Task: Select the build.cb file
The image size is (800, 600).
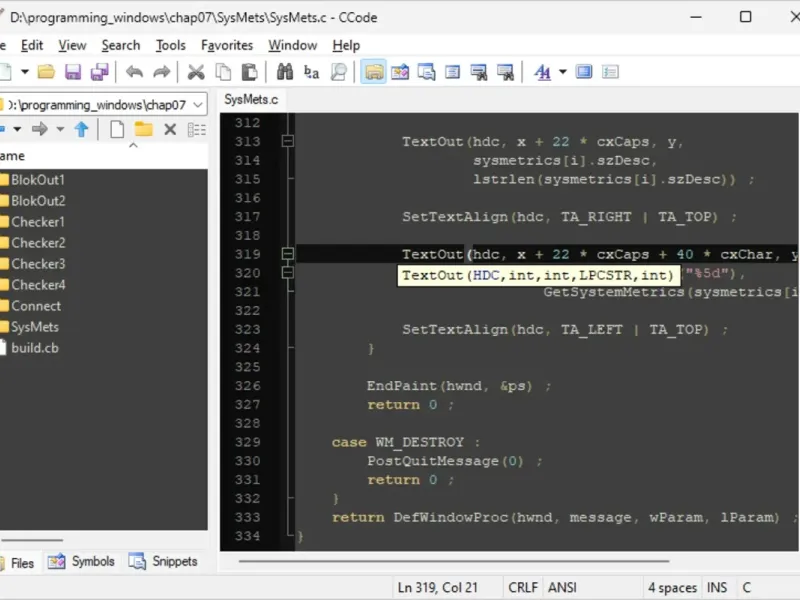Action: pos(35,348)
